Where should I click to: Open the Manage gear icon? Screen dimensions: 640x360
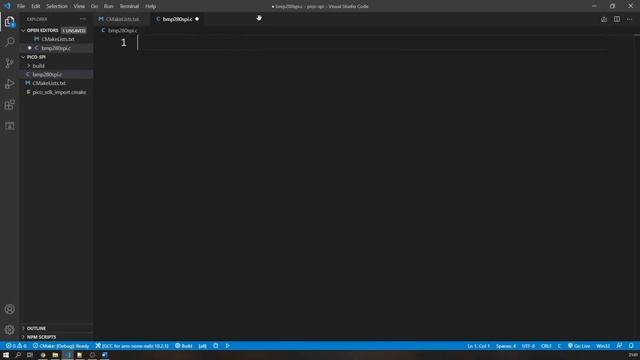(9, 329)
